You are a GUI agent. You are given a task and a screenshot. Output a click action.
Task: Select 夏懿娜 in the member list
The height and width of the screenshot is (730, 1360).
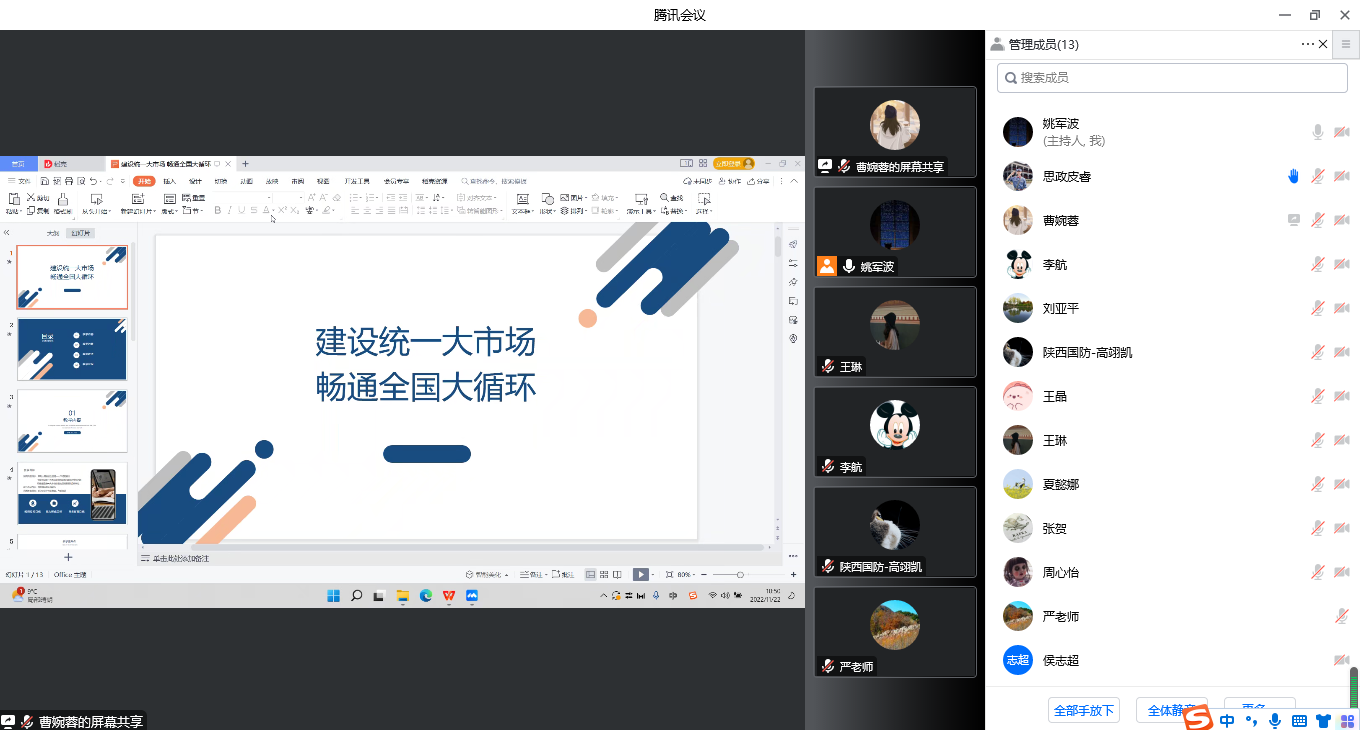[x=1060, y=484]
